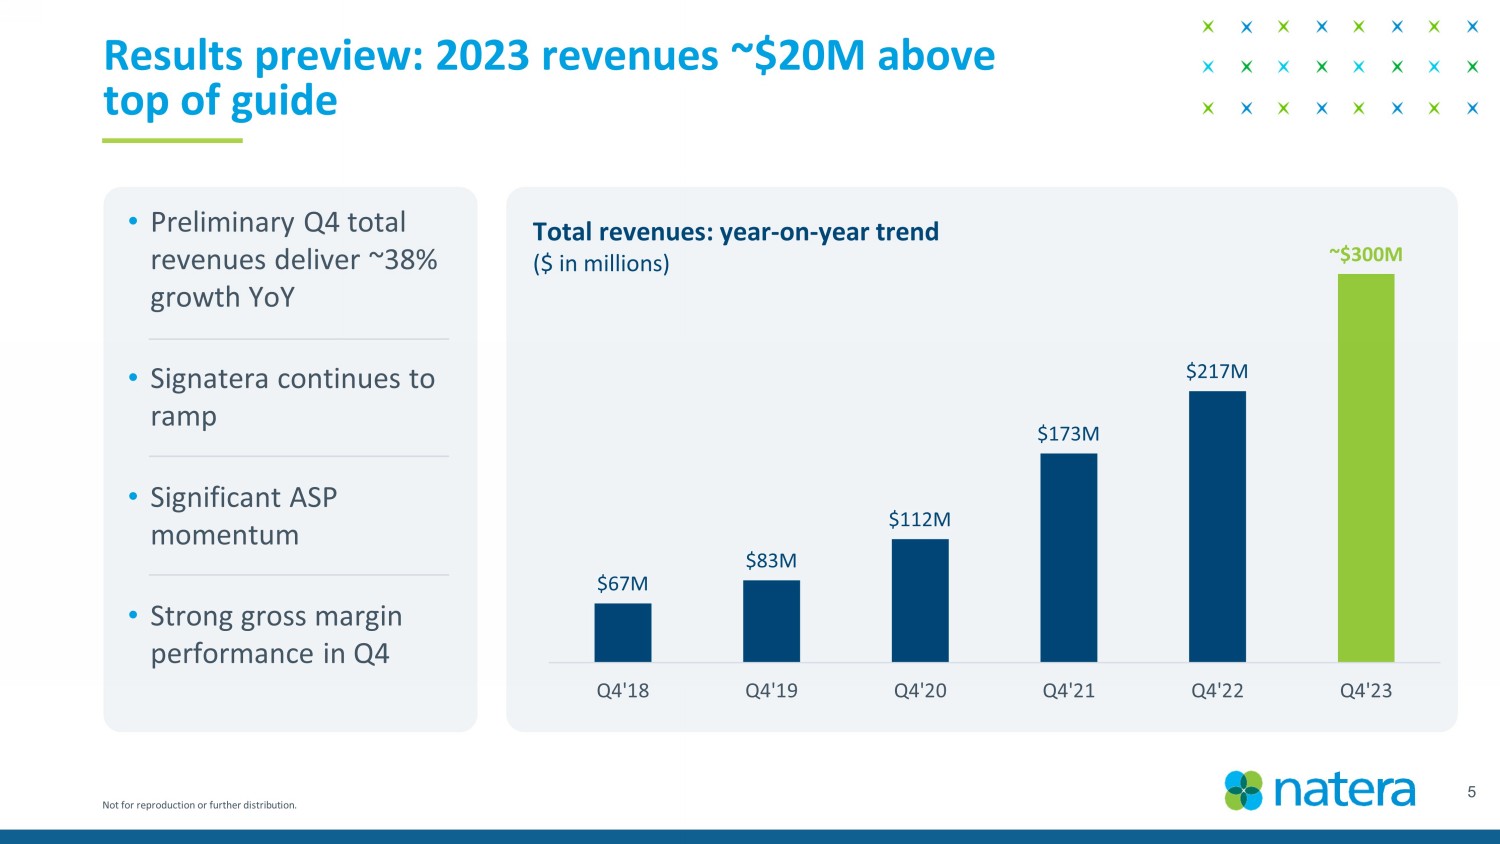Select the Q4'20 revenue bar
This screenshot has height=844, width=1500.
(920, 600)
